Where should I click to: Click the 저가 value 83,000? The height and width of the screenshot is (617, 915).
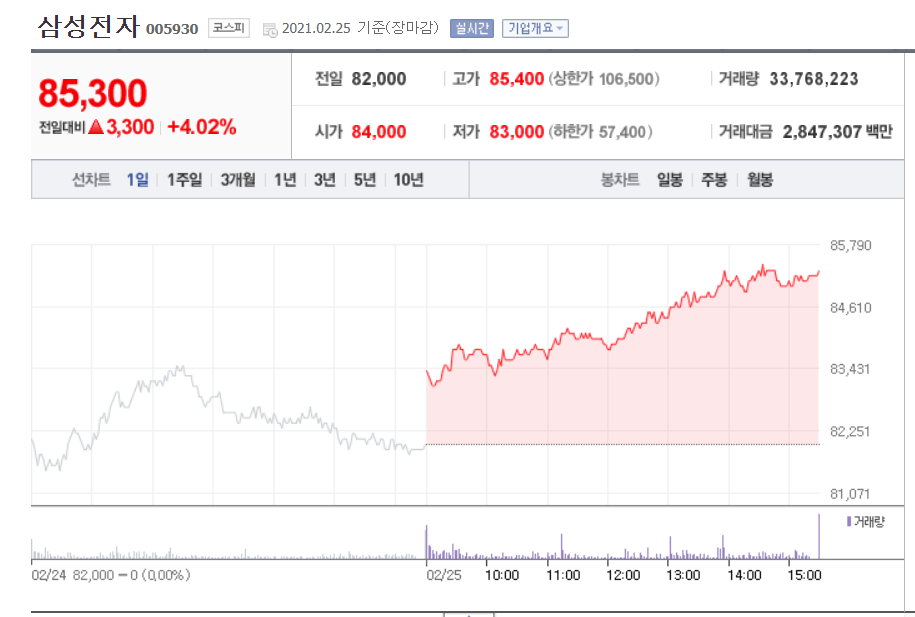[516, 132]
